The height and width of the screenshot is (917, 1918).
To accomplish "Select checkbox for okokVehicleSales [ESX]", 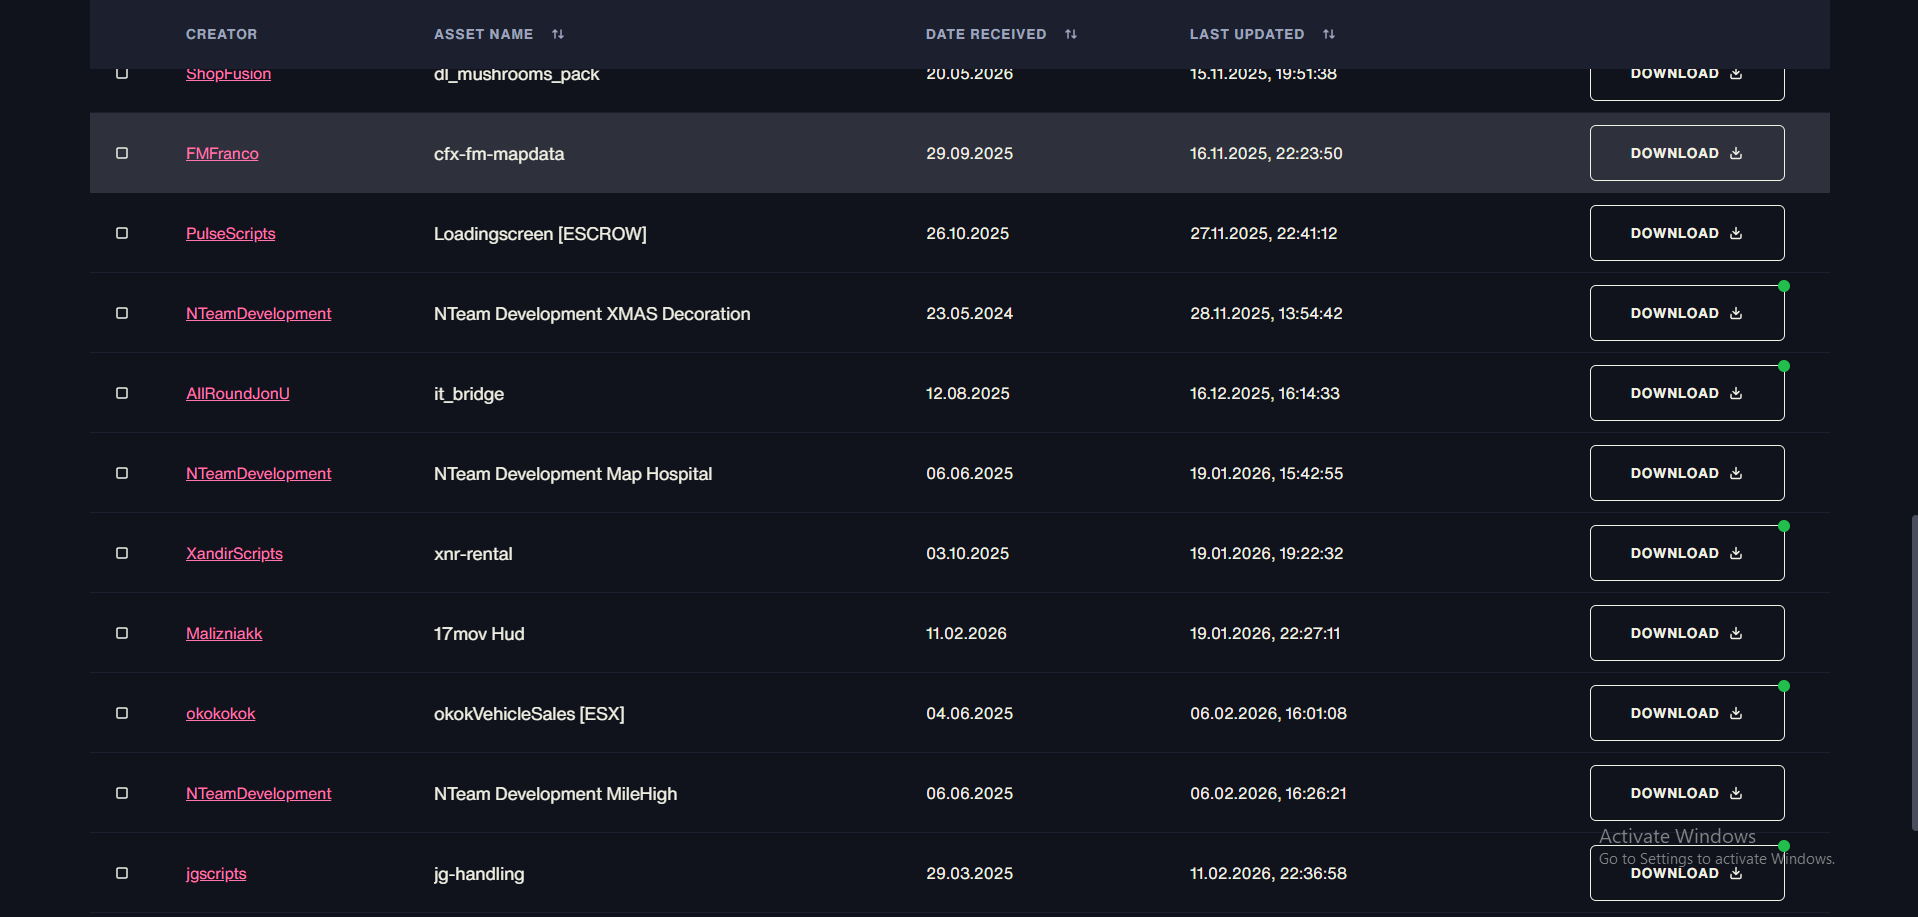I will (x=122, y=713).
